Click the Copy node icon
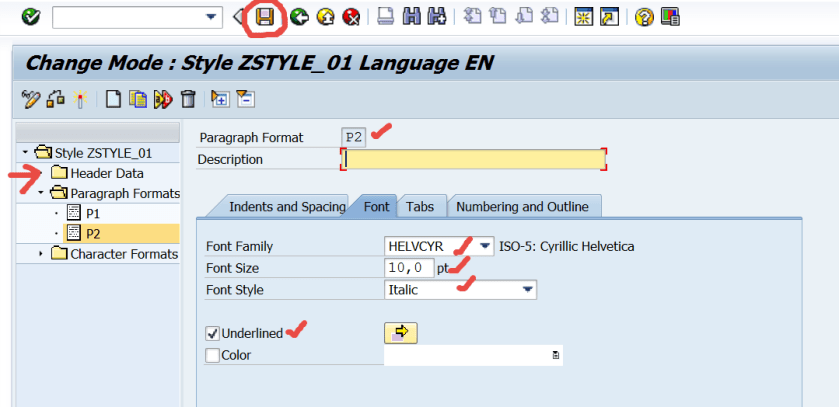The height and width of the screenshot is (407, 839). click(x=138, y=99)
